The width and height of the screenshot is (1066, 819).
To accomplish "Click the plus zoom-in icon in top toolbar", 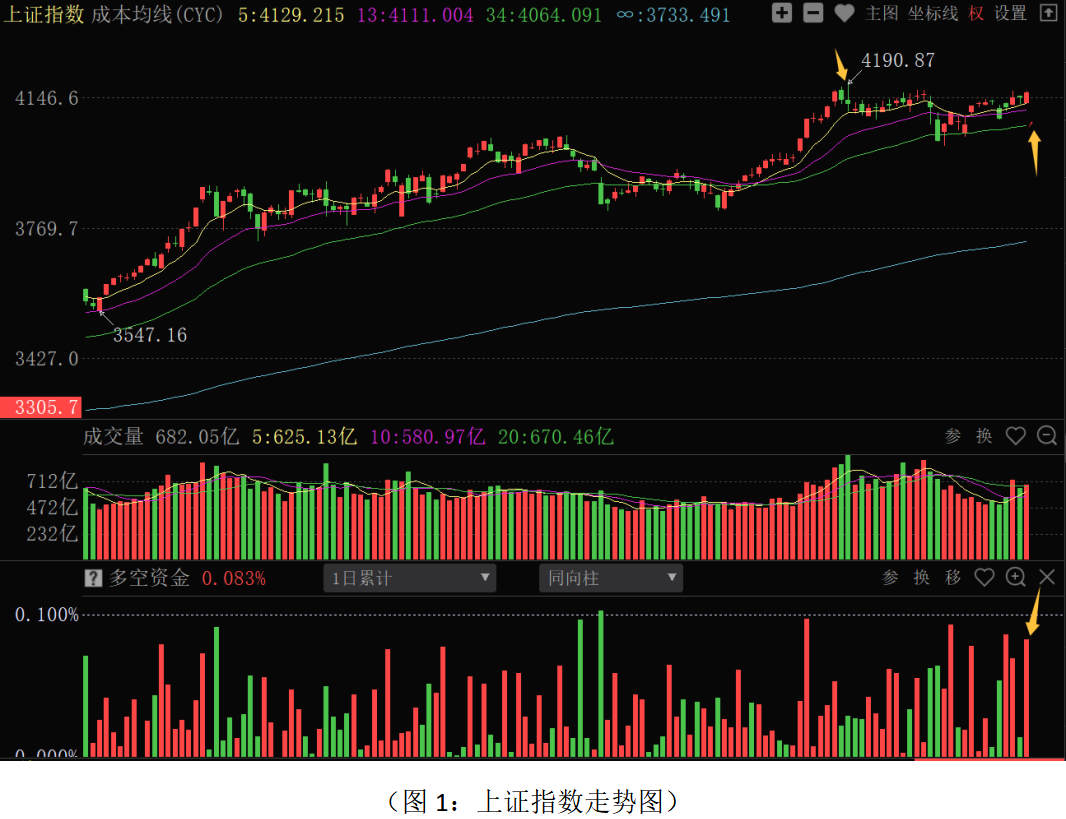I will tap(782, 14).
